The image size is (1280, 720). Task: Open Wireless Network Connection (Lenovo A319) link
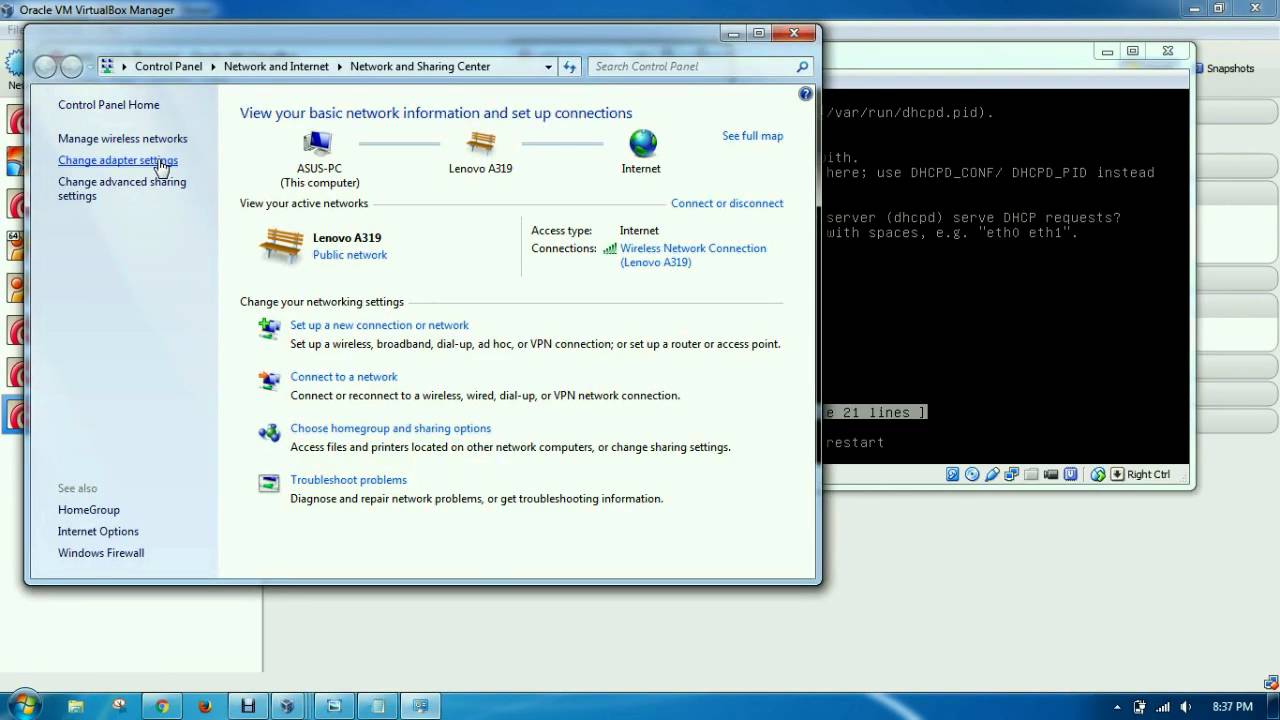pos(693,255)
